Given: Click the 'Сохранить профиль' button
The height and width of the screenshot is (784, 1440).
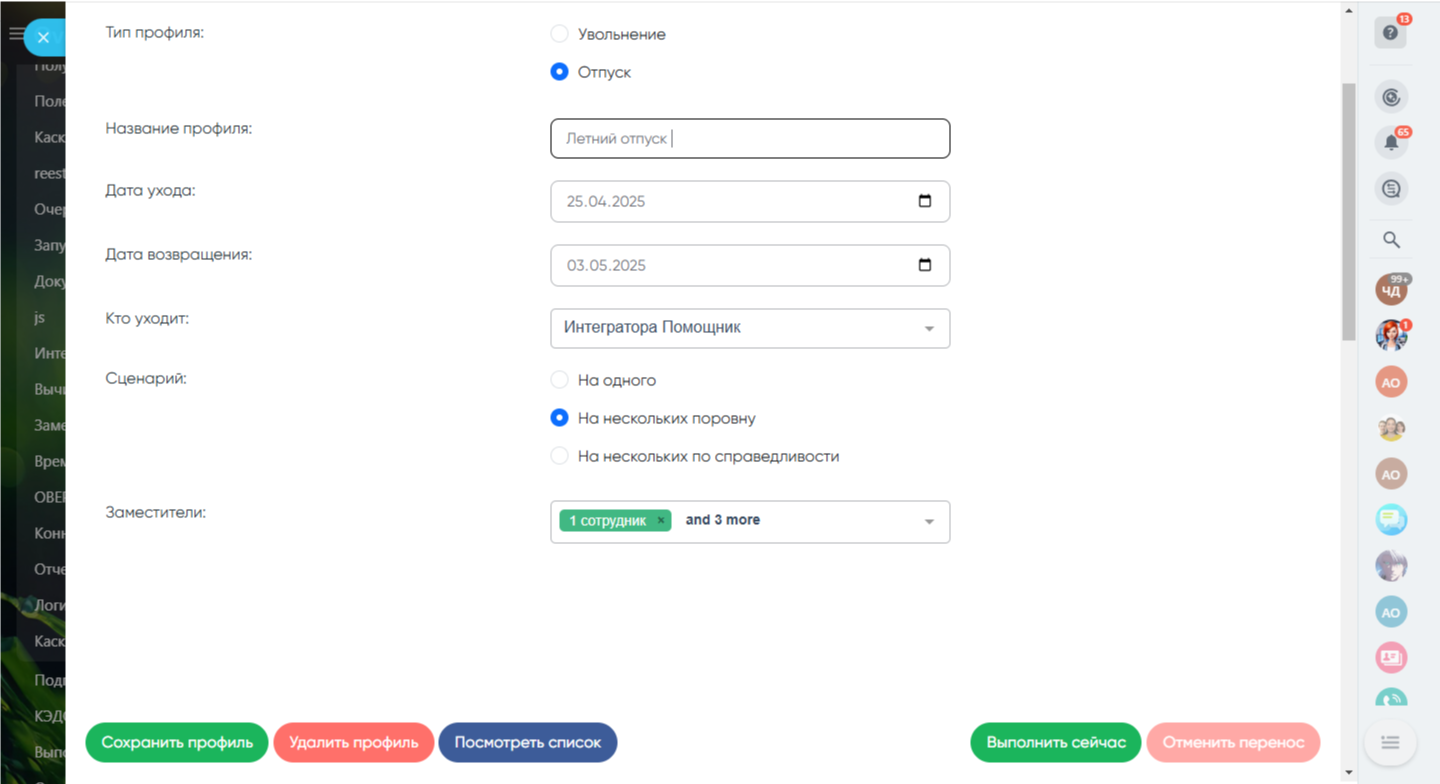Looking at the screenshot, I should (176, 743).
